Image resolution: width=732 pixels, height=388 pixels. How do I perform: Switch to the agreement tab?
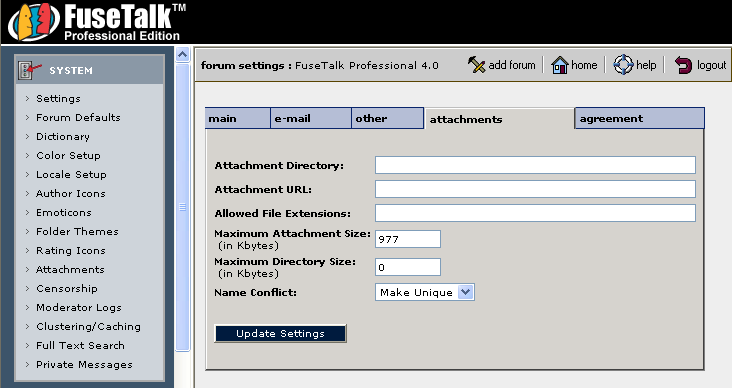pyautogui.click(x=640, y=118)
